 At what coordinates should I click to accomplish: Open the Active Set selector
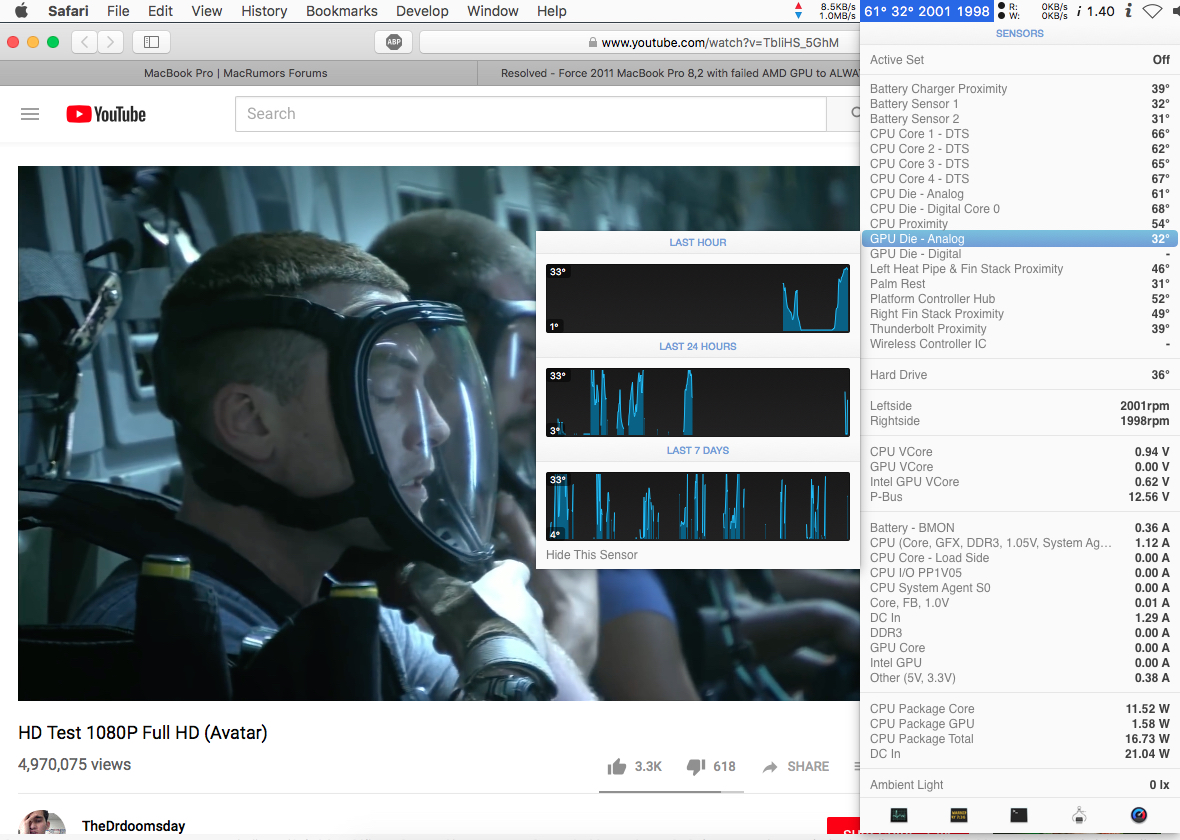click(x=1020, y=59)
